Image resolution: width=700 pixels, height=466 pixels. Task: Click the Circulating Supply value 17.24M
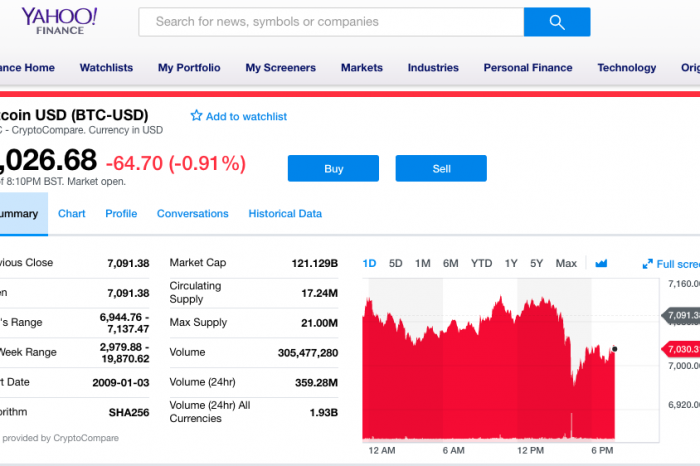coord(319,293)
